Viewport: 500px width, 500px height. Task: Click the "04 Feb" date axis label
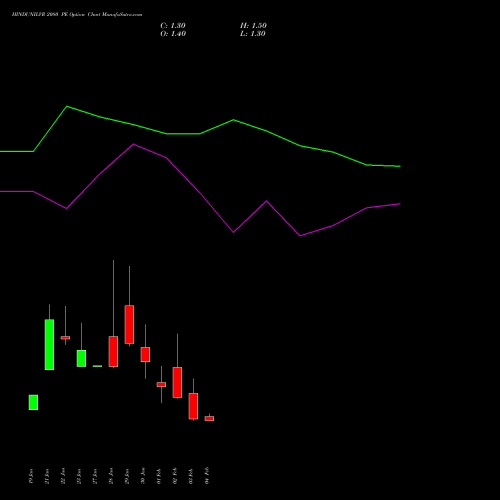click(x=207, y=475)
